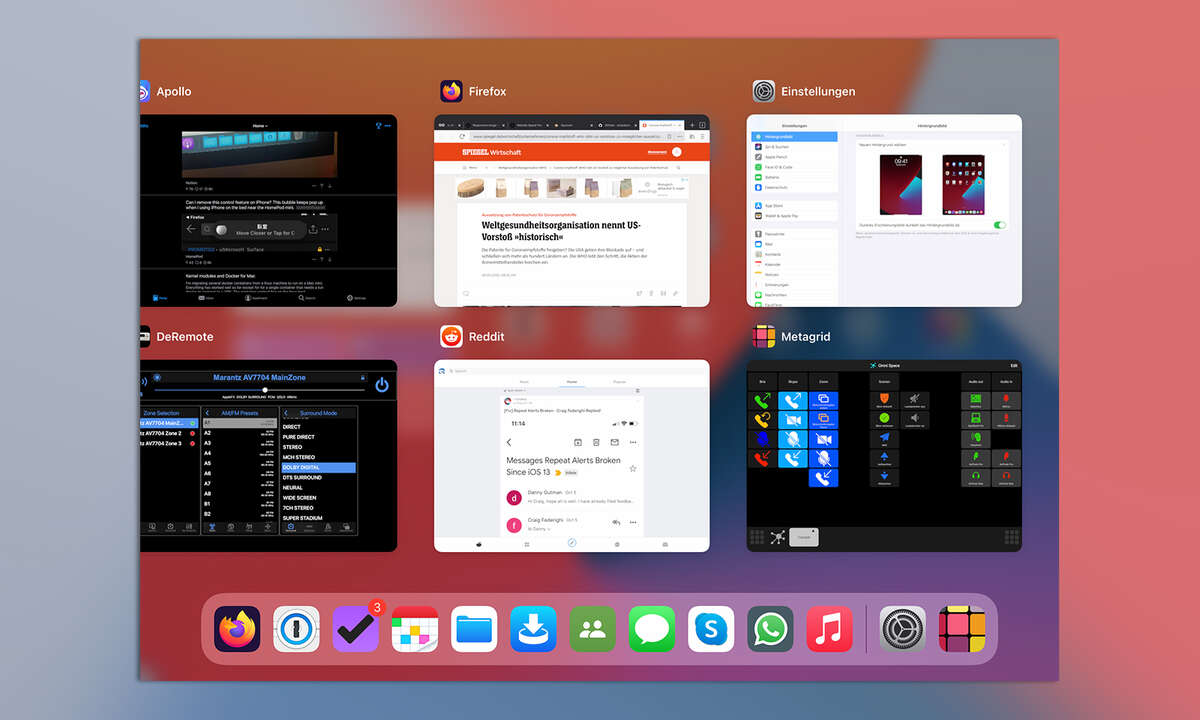Tap the new-tab plus in the Firefox card
Image resolution: width=1200 pixels, height=720 pixels.
(x=692, y=124)
